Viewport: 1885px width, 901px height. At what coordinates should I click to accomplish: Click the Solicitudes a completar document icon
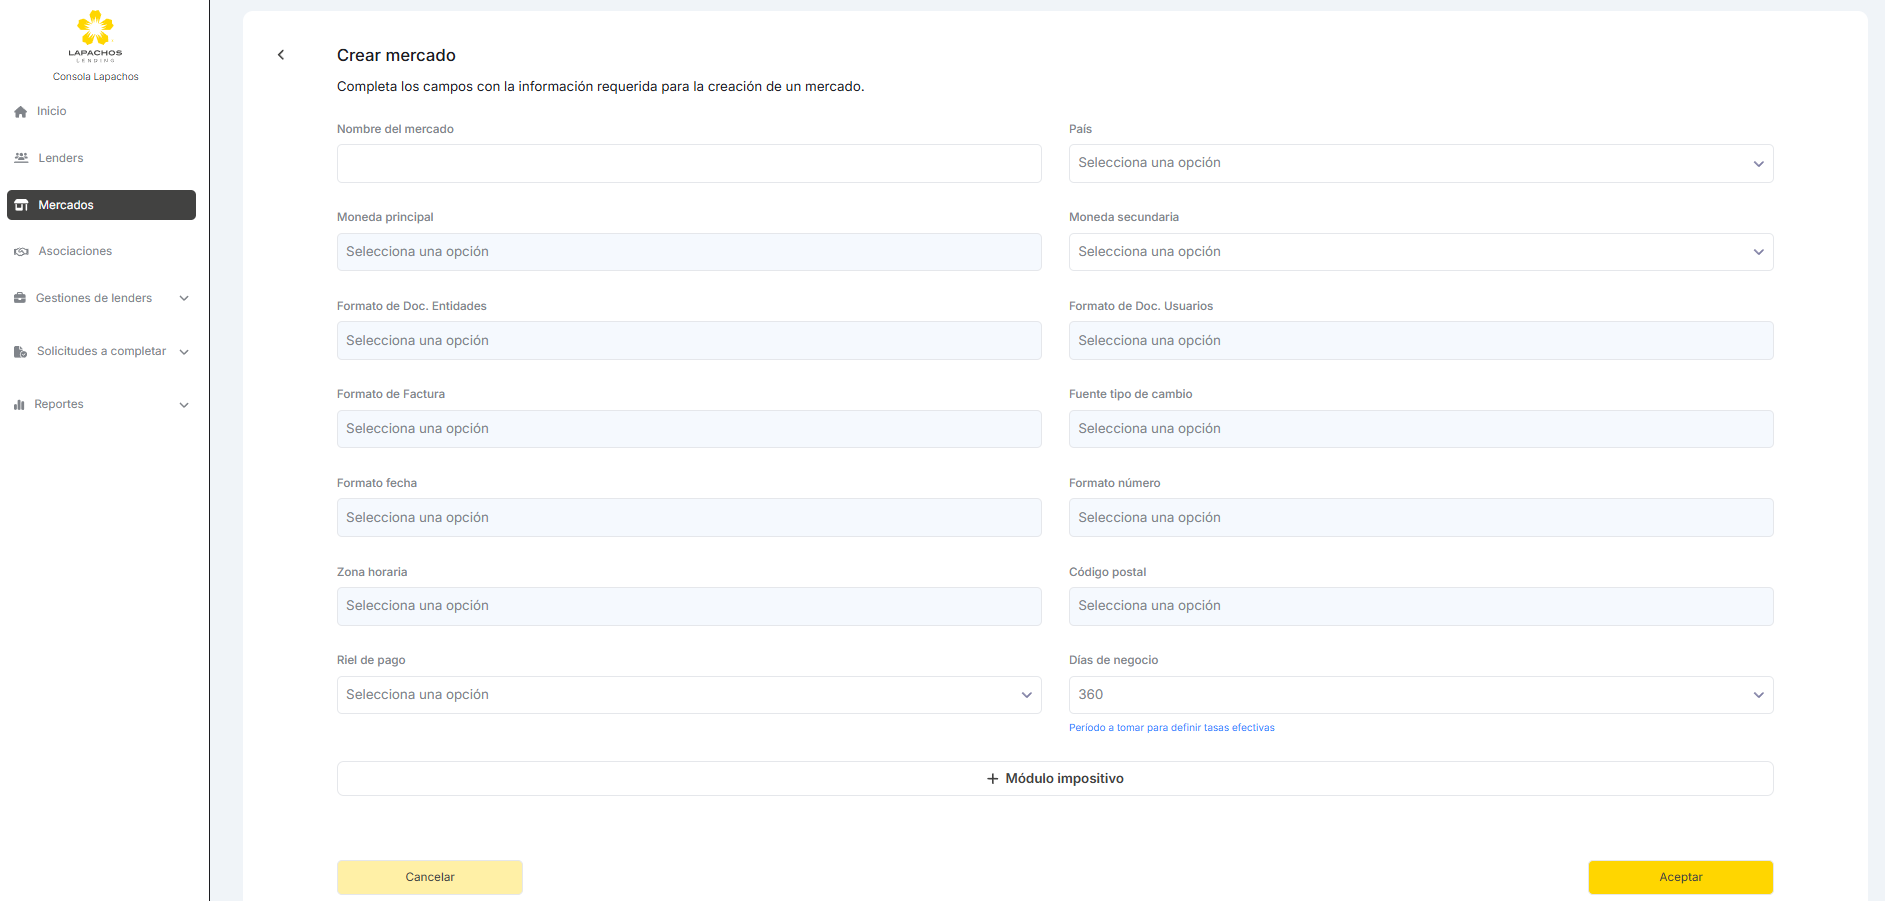click(20, 352)
